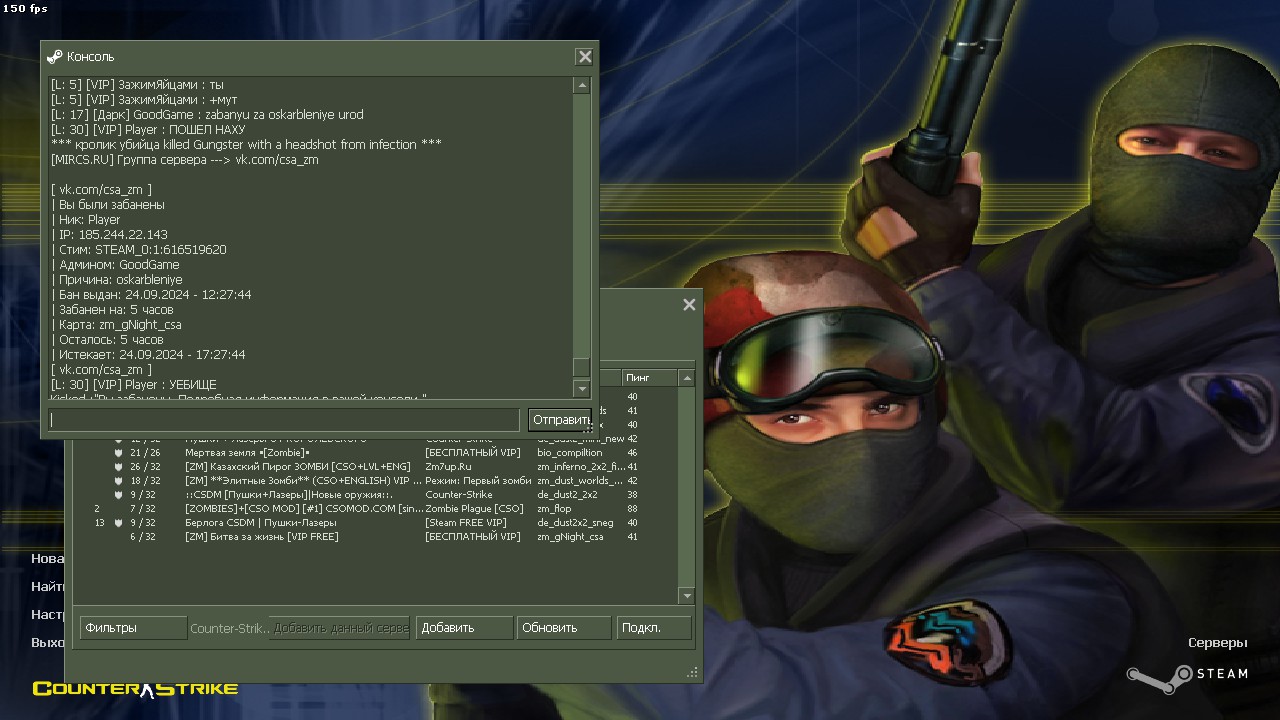Click the shield icon on the Мертвая земля row
Image resolution: width=1280 pixels, height=720 pixels.
point(119,453)
